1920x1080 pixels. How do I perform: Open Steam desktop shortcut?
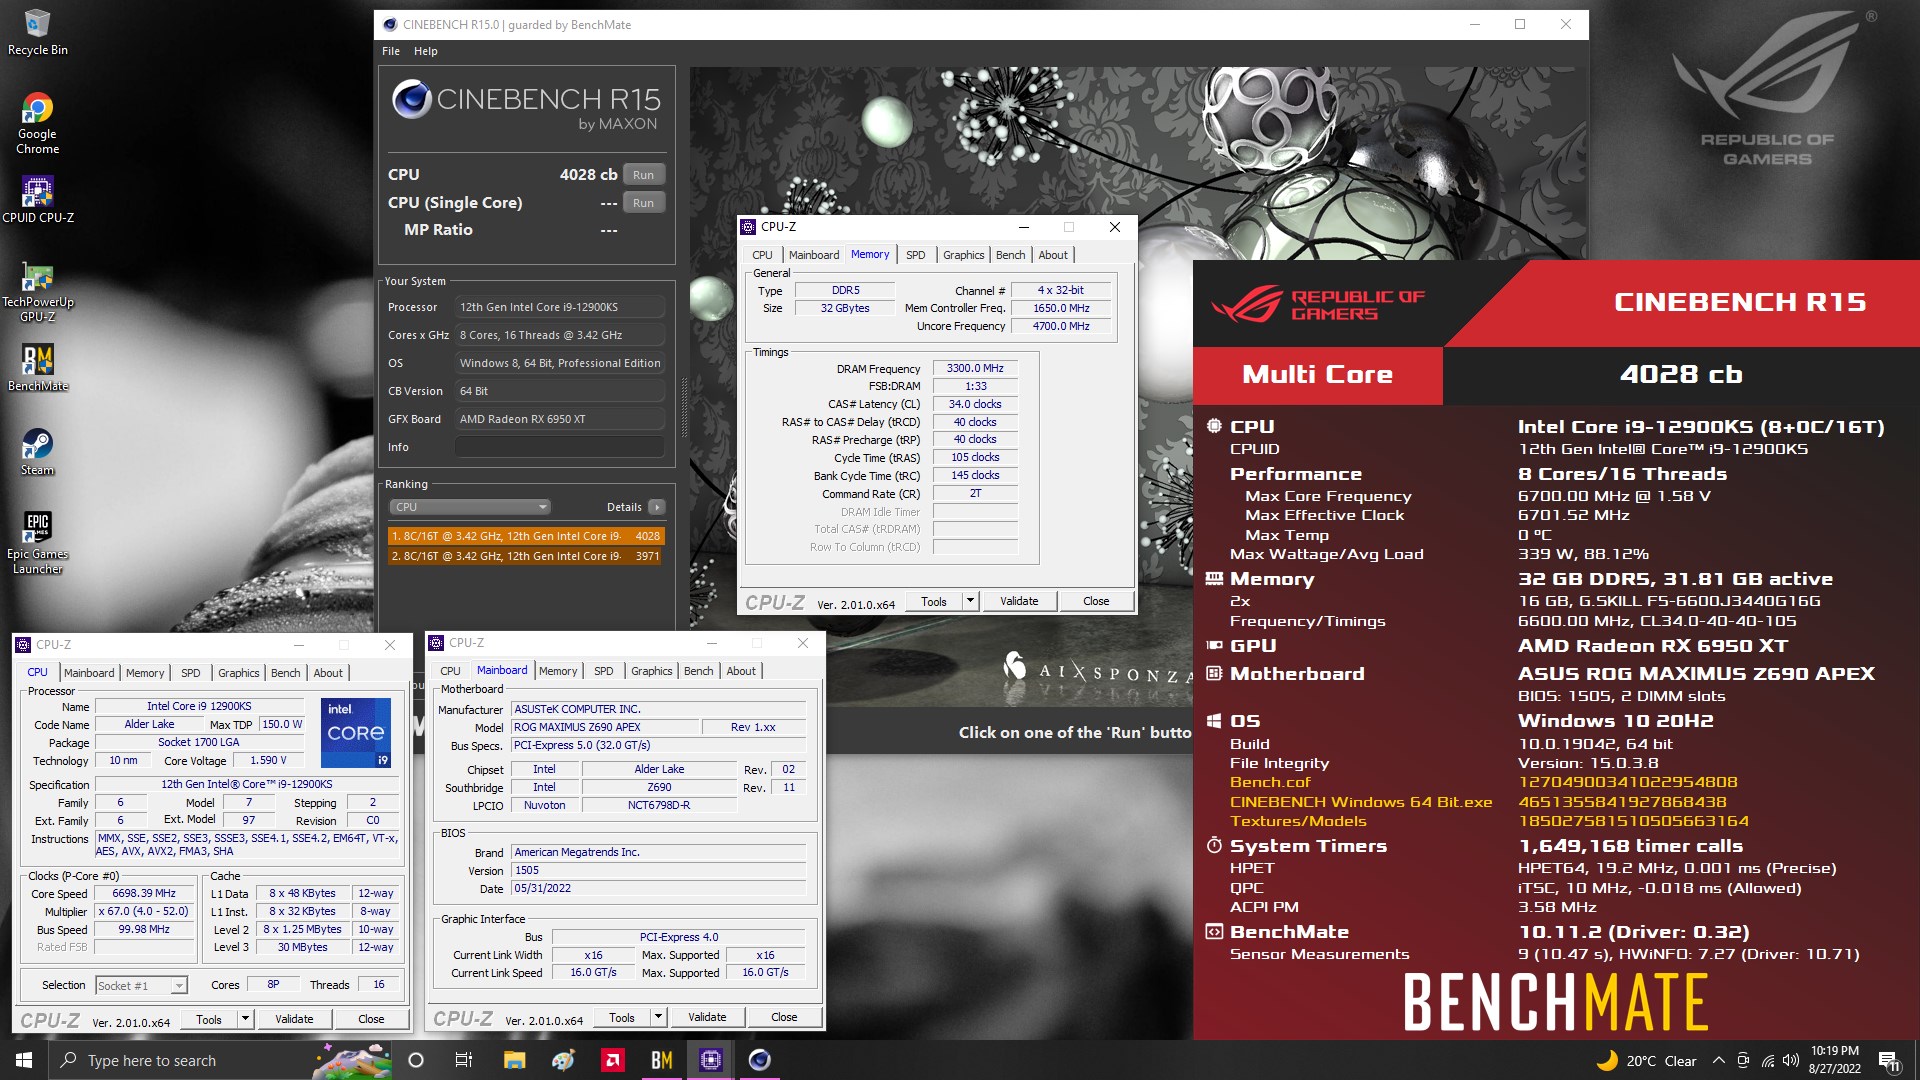click(37, 451)
